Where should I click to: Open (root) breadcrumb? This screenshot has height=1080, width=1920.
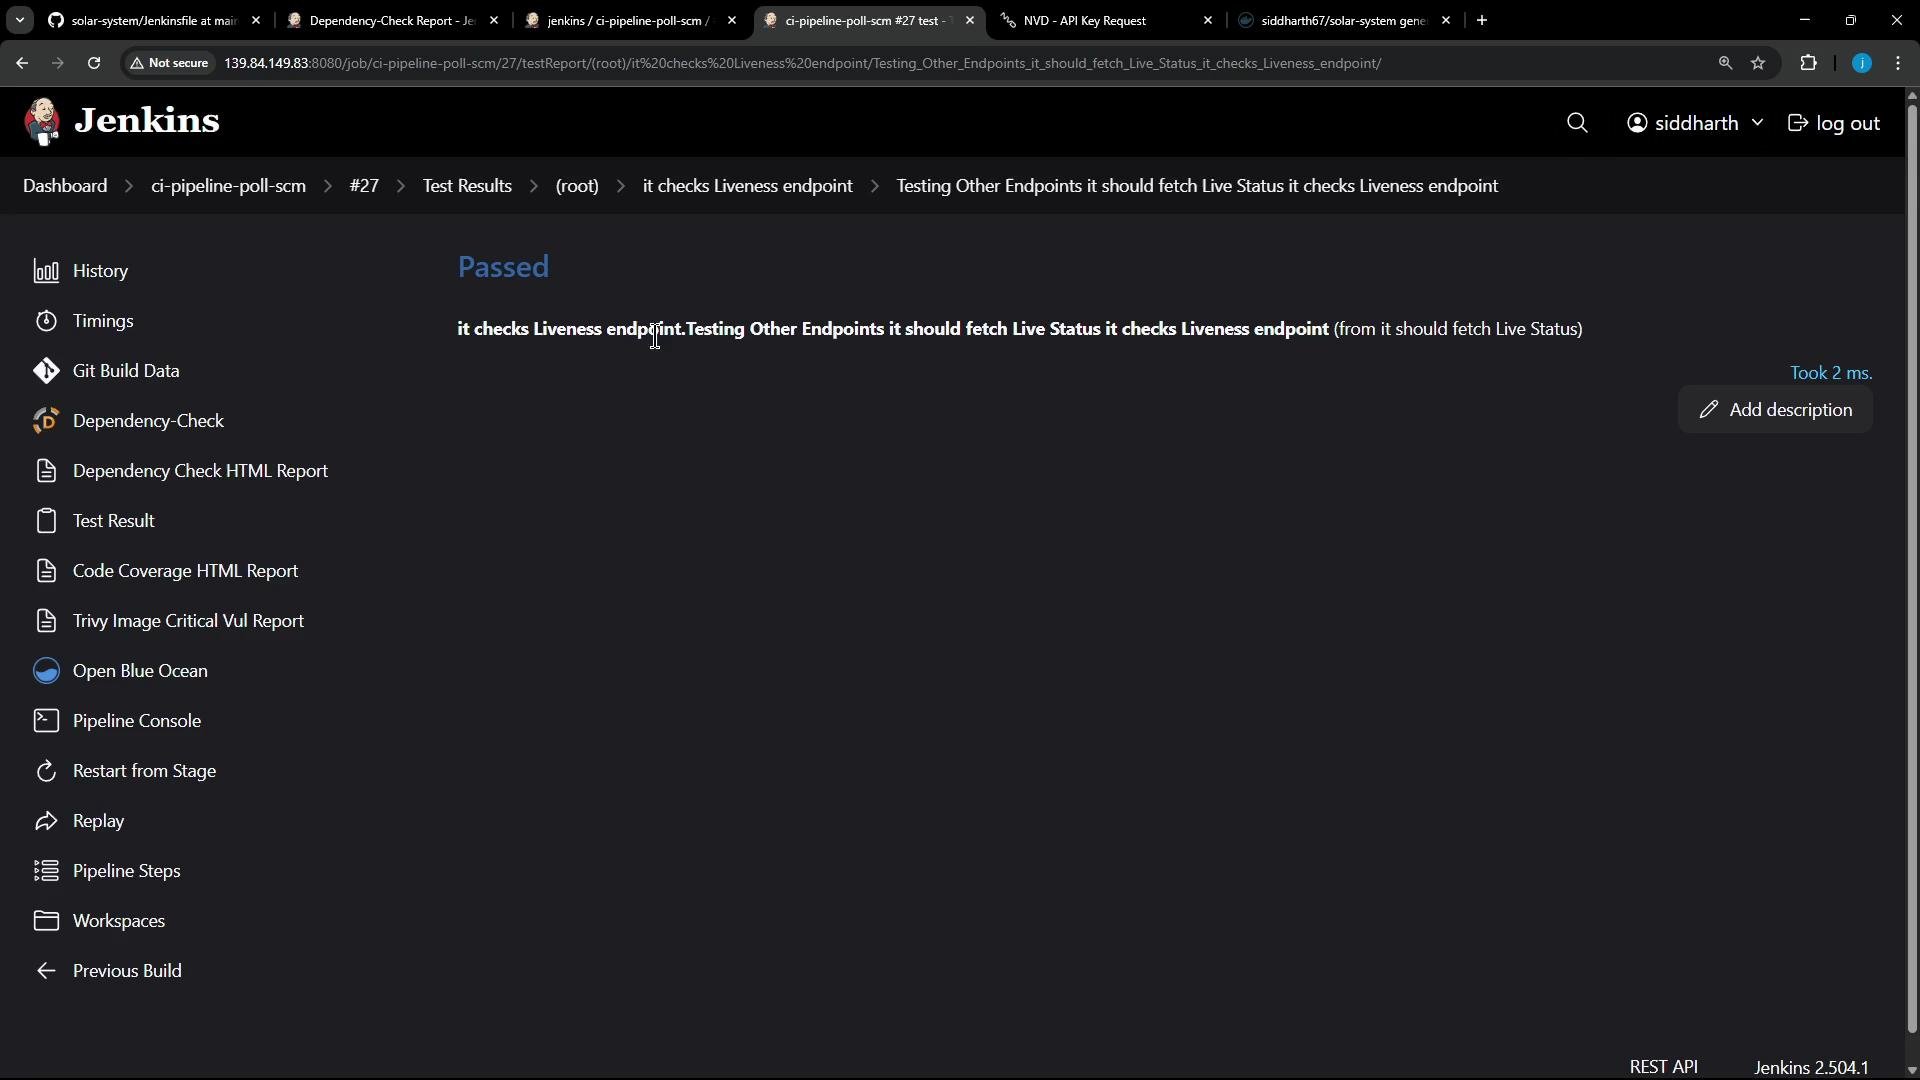click(577, 186)
